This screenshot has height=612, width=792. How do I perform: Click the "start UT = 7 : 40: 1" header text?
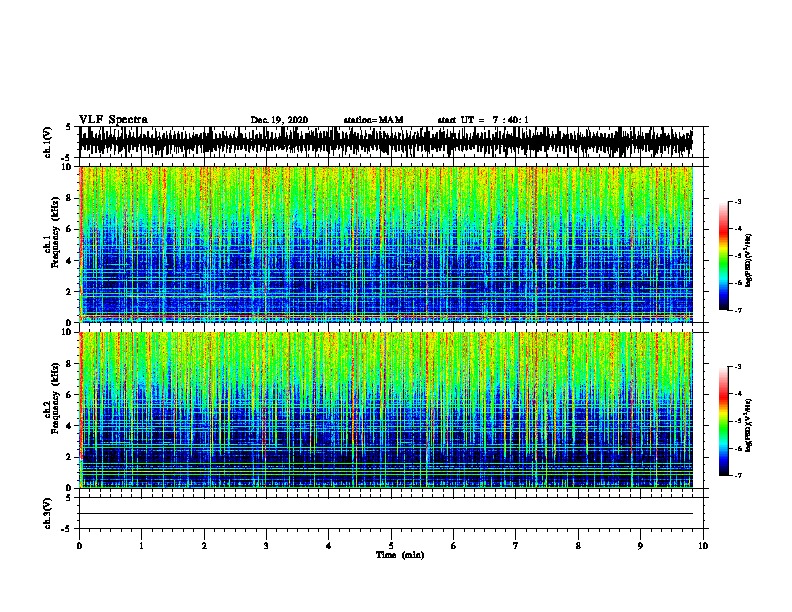(x=483, y=120)
